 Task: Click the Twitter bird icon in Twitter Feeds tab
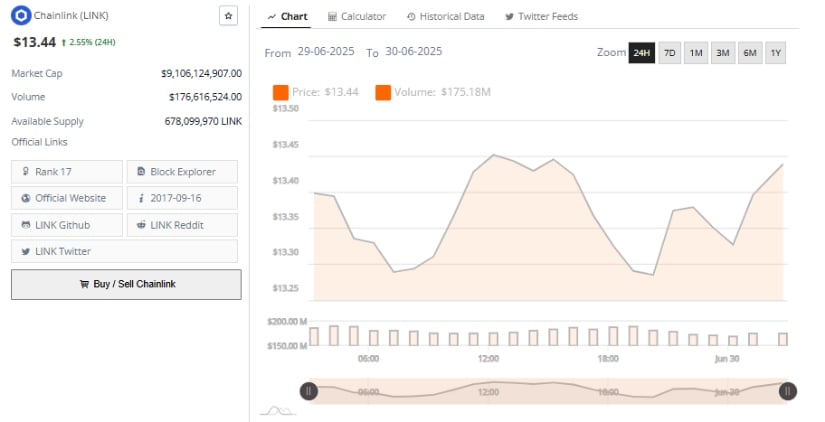click(x=509, y=17)
